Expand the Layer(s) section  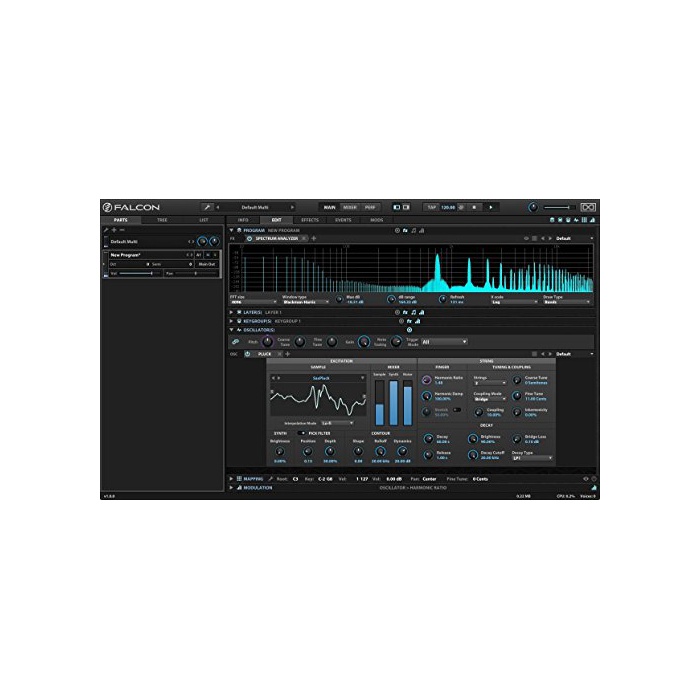[x=232, y=312]
